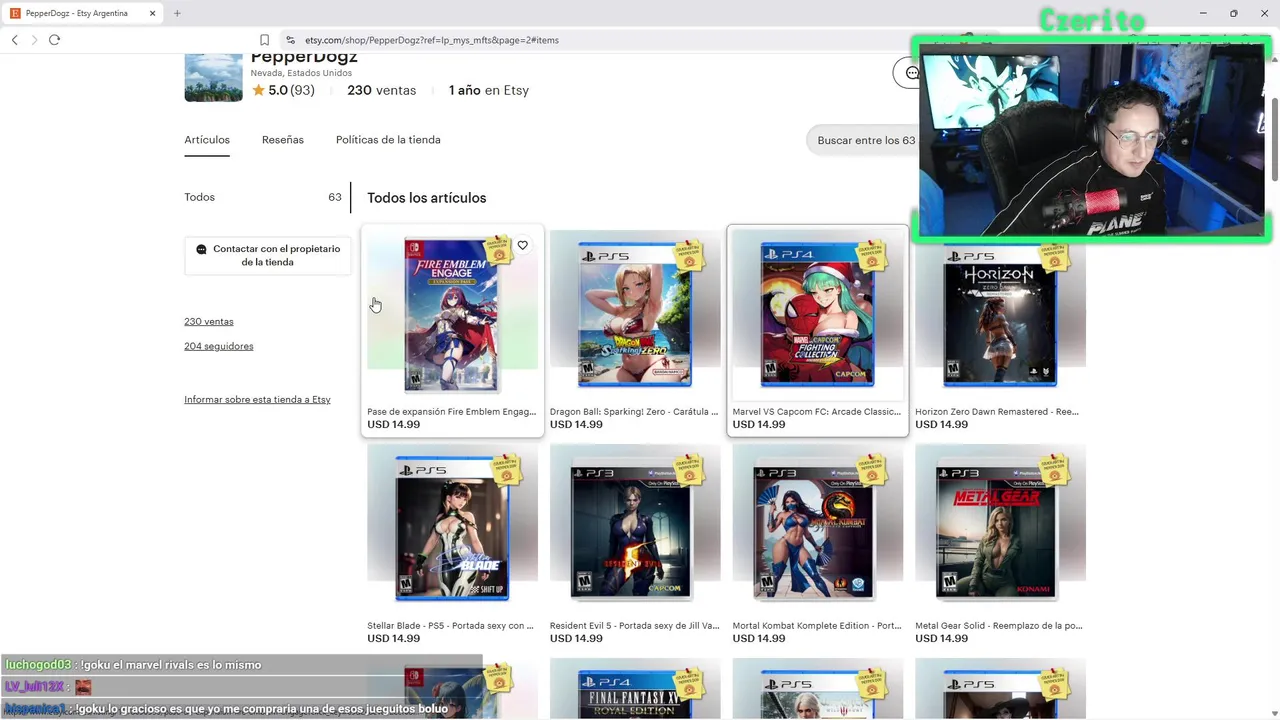Screen dimensions: 1280x720
Task: Click Stellar Blade - PS5 listing title
Action: coord(450,626)
